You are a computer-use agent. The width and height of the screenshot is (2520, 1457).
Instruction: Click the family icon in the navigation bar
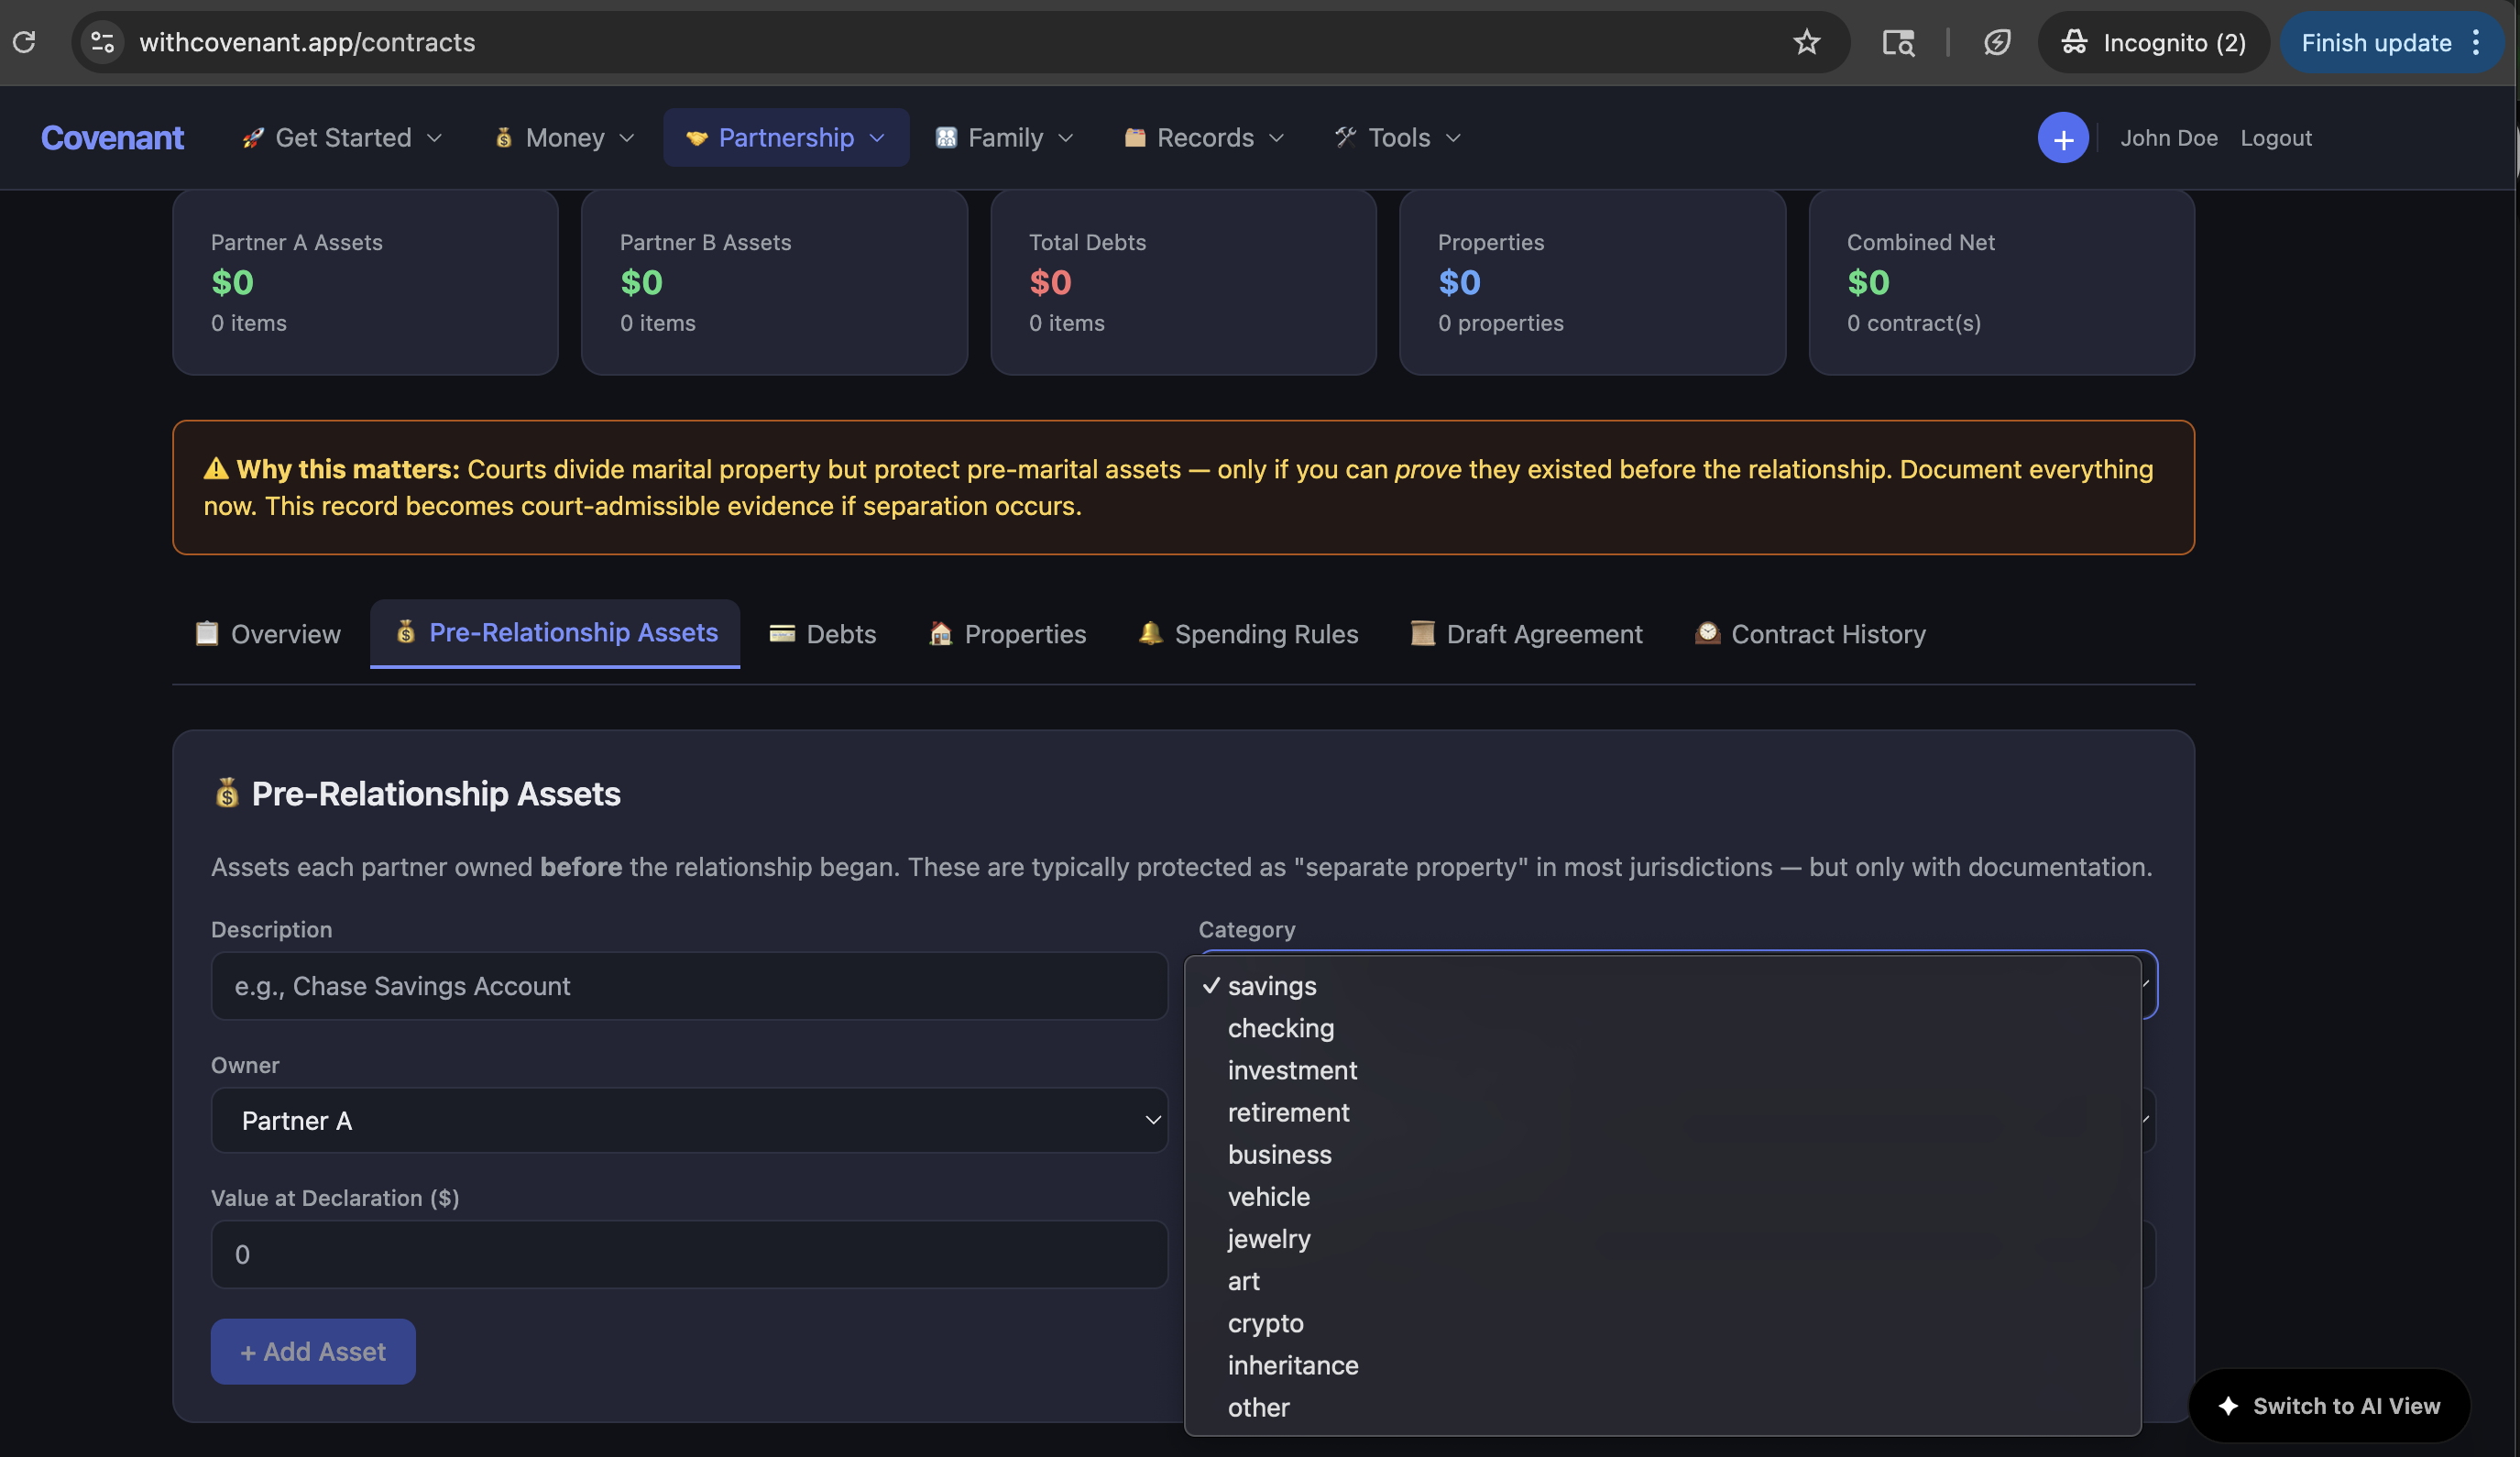[944, 138]
